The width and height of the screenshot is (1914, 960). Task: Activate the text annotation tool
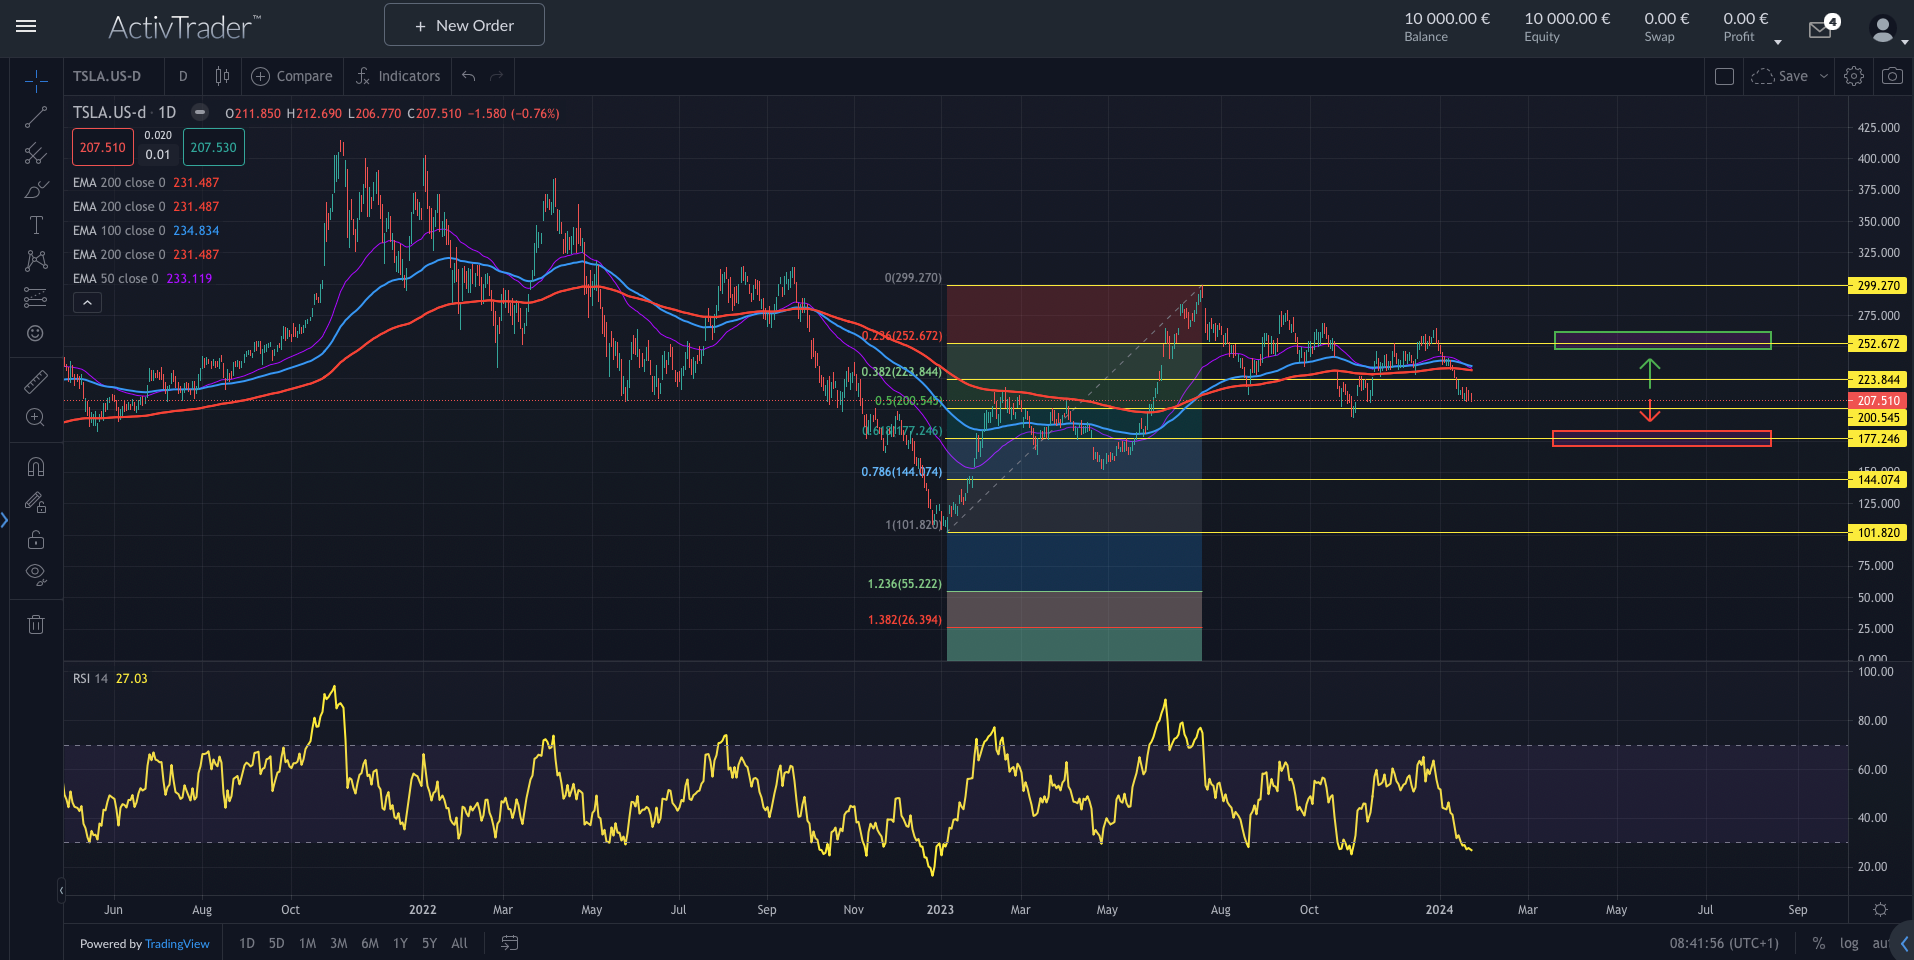point(36,226)
